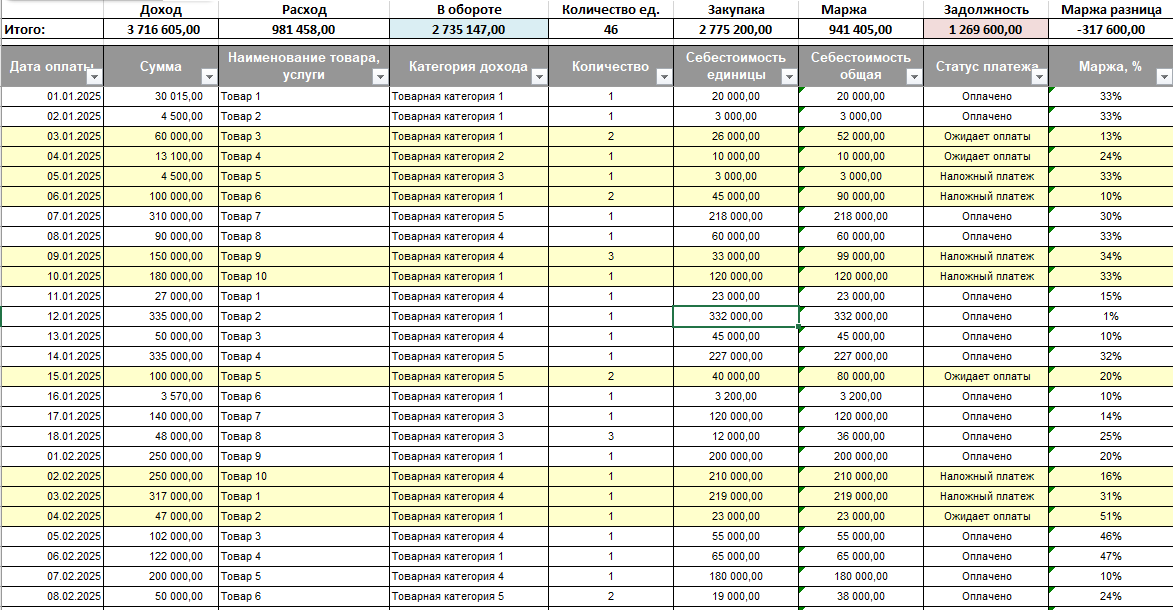The width and height of the screenshot is (1176, 610).
Task: Select the sum cell 48 000,00
Action: [161, 437]
